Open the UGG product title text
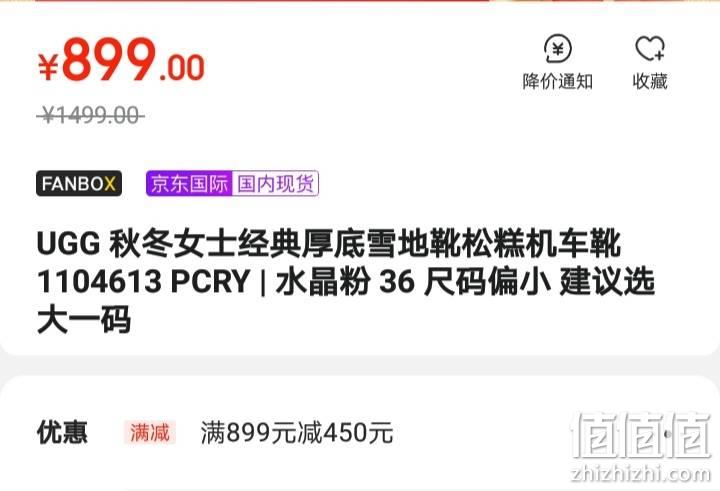This screenshot has height=491, width=720. coord(345,281)
